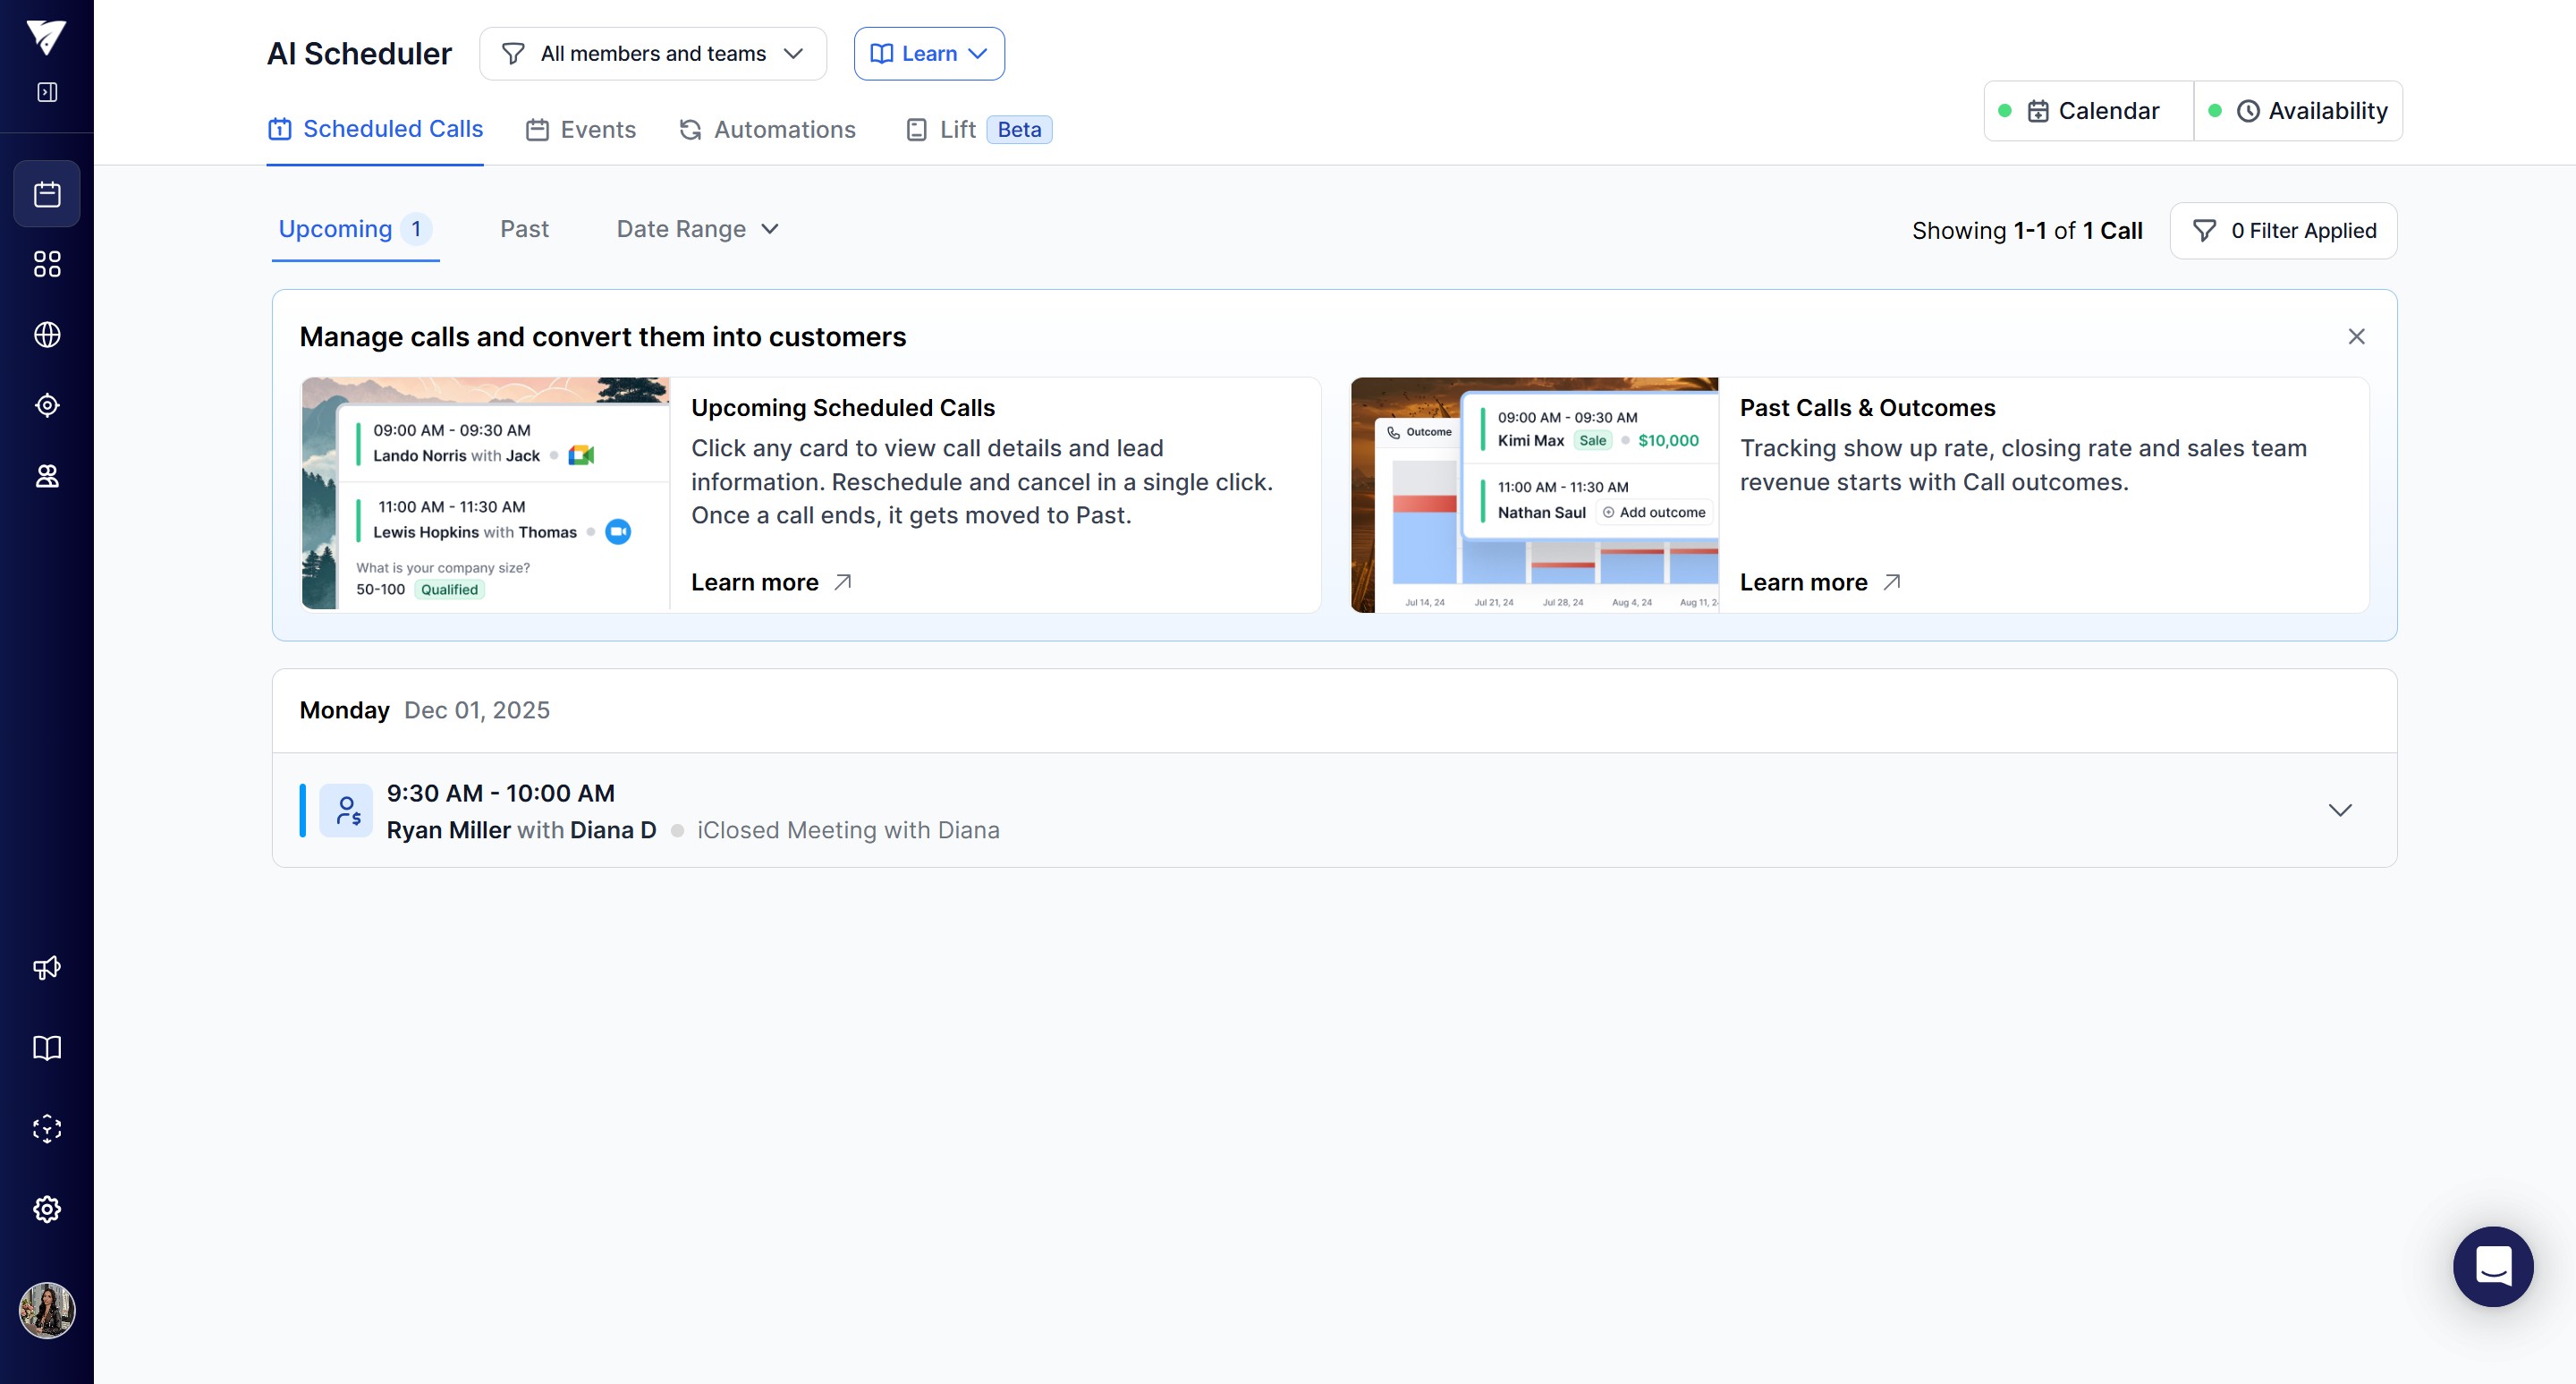The image size is (2576, 1384).
Task: Open the chat support bubble
Action: pos(2492,1266)
